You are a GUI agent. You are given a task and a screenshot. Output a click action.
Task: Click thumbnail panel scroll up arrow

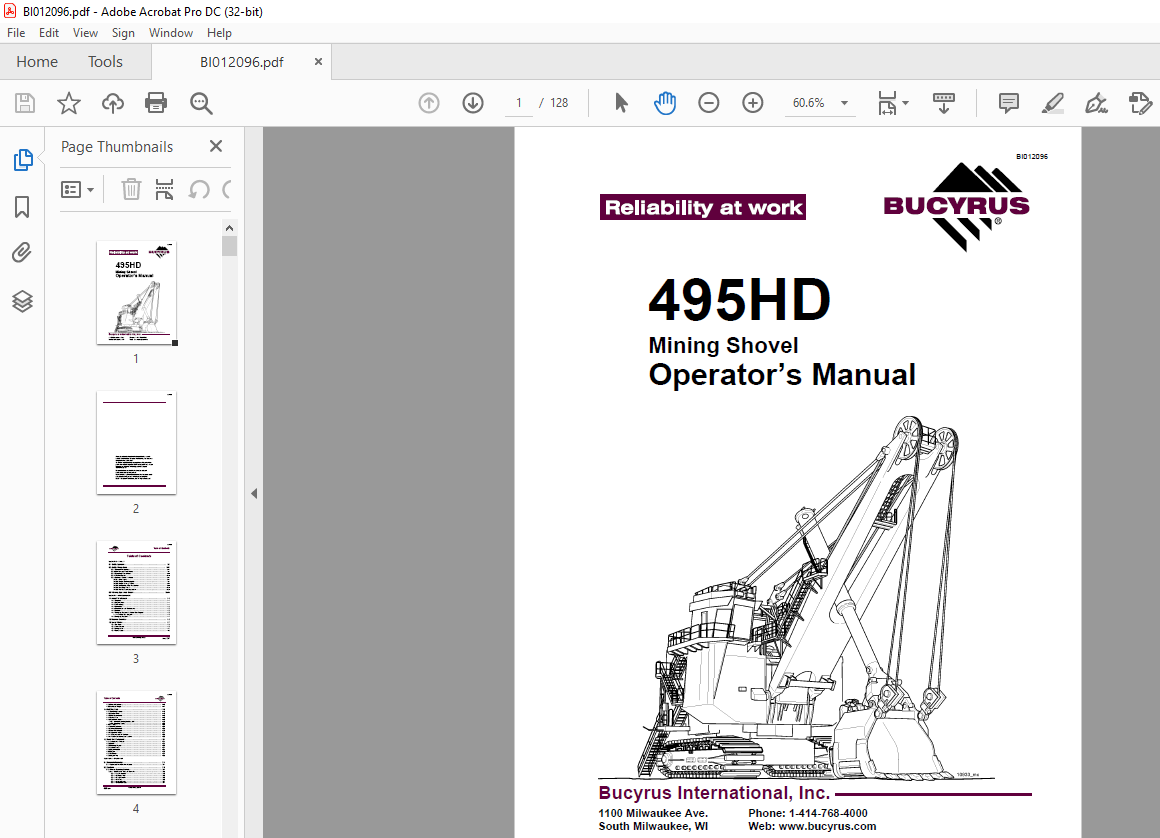tap(229, 228)
